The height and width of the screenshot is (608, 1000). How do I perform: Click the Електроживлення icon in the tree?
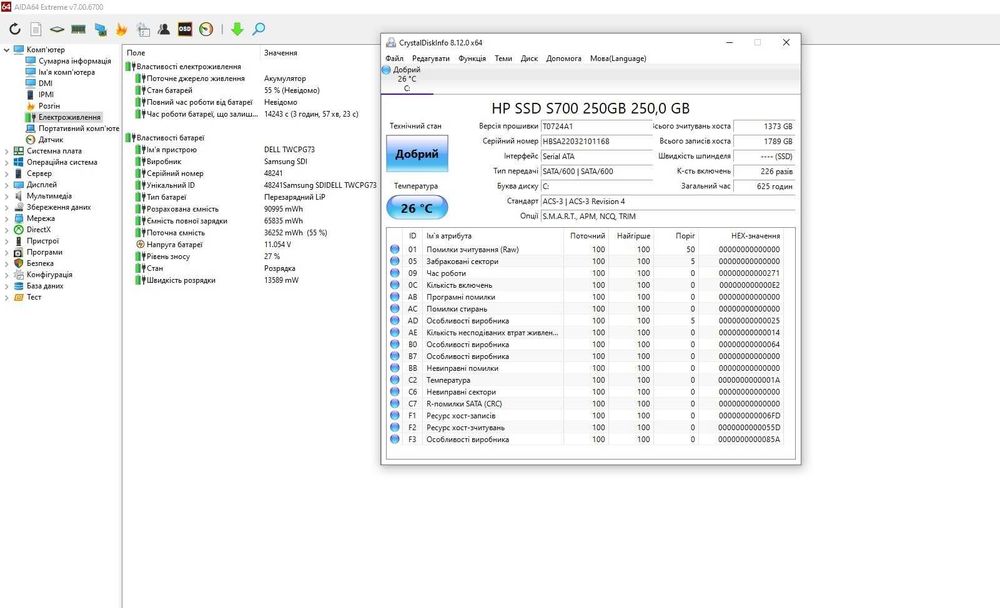coord(30,117)
